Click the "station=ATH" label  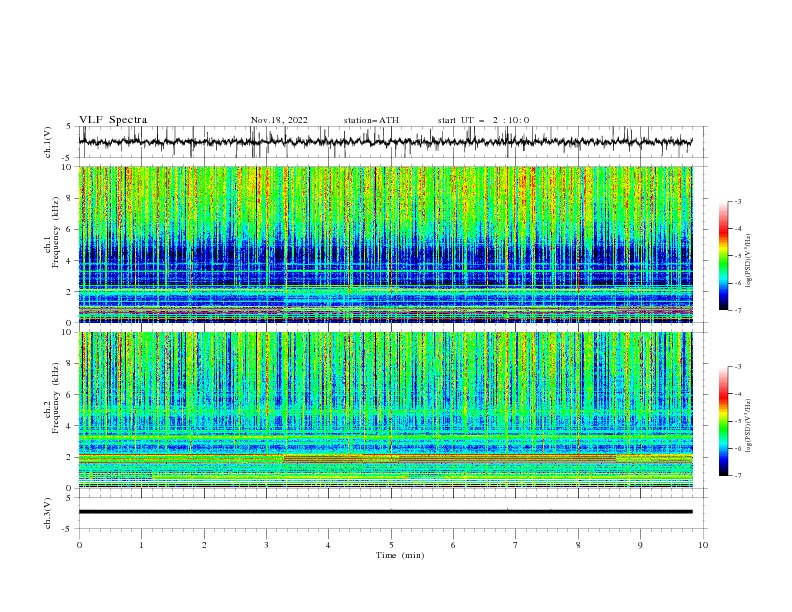click(371, 120)
